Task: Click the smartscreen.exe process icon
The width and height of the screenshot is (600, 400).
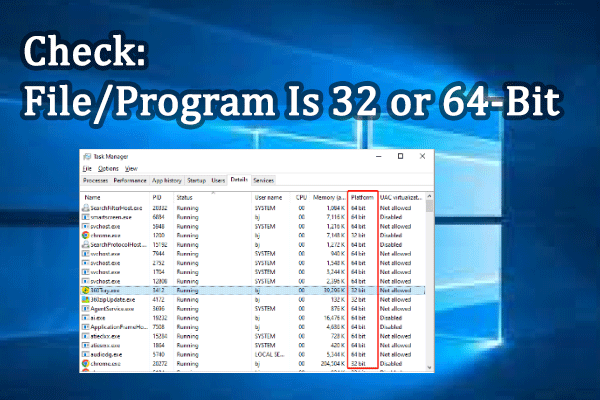Action: pos(86,217)
